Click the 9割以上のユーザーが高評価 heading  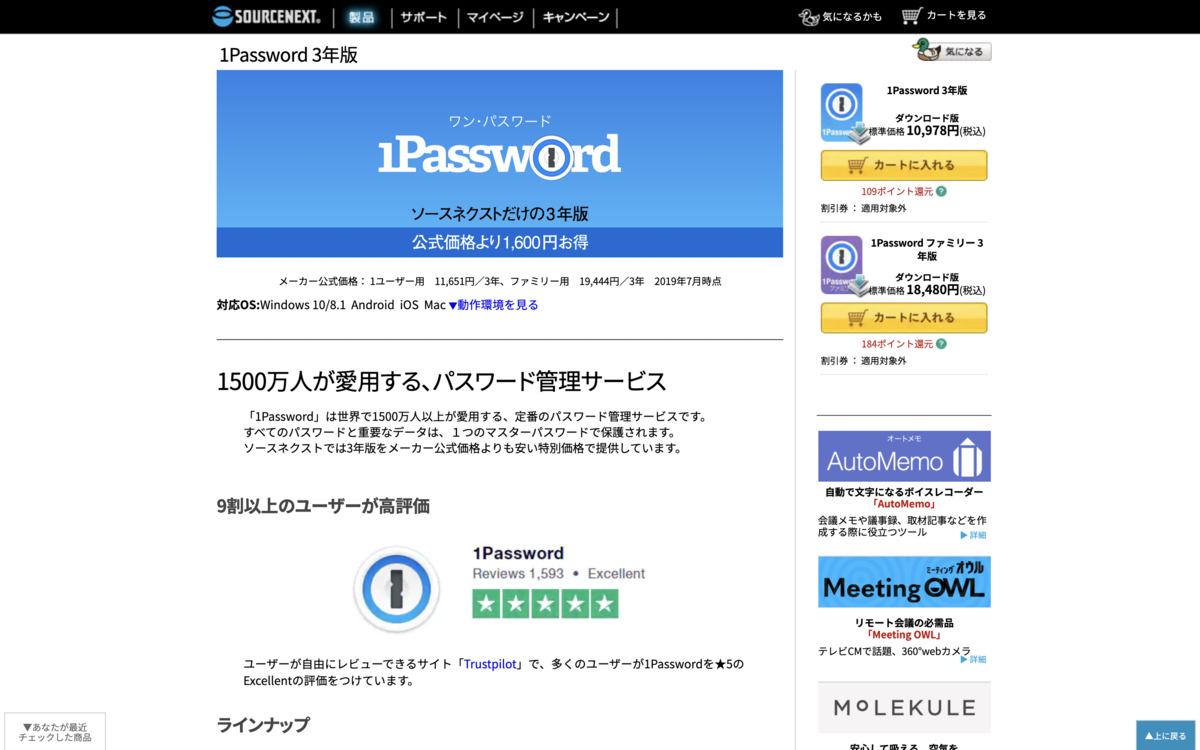tap(323, 506)
